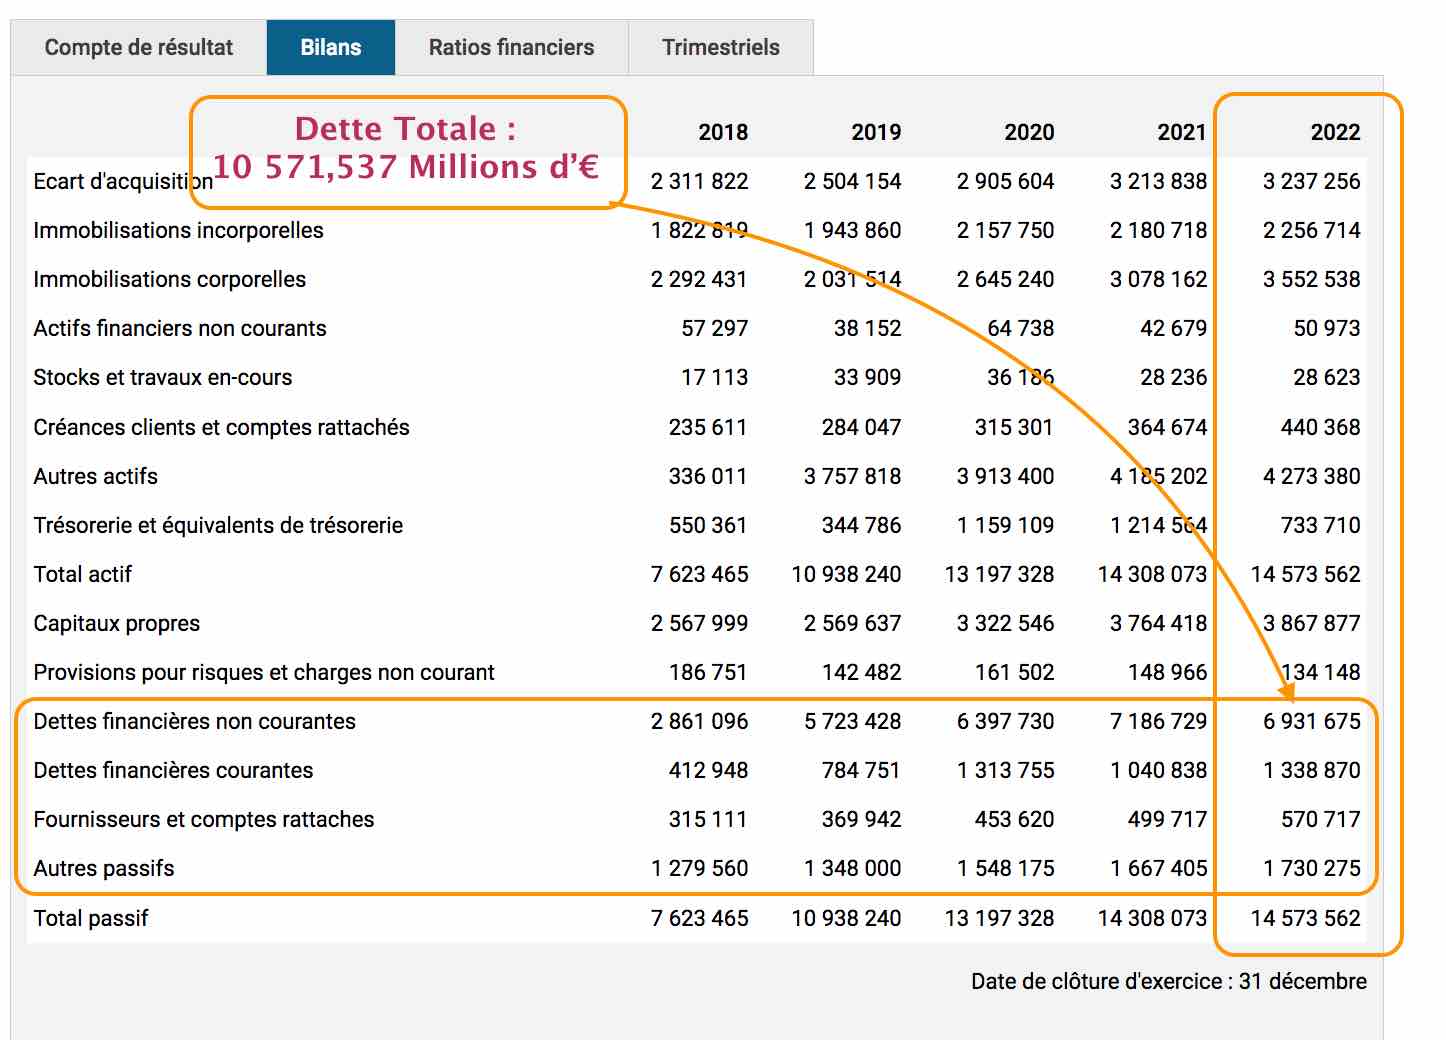Open the Trimestriels tab
Viewport: 1446px width, 1040px height.
tap(721, 47)
